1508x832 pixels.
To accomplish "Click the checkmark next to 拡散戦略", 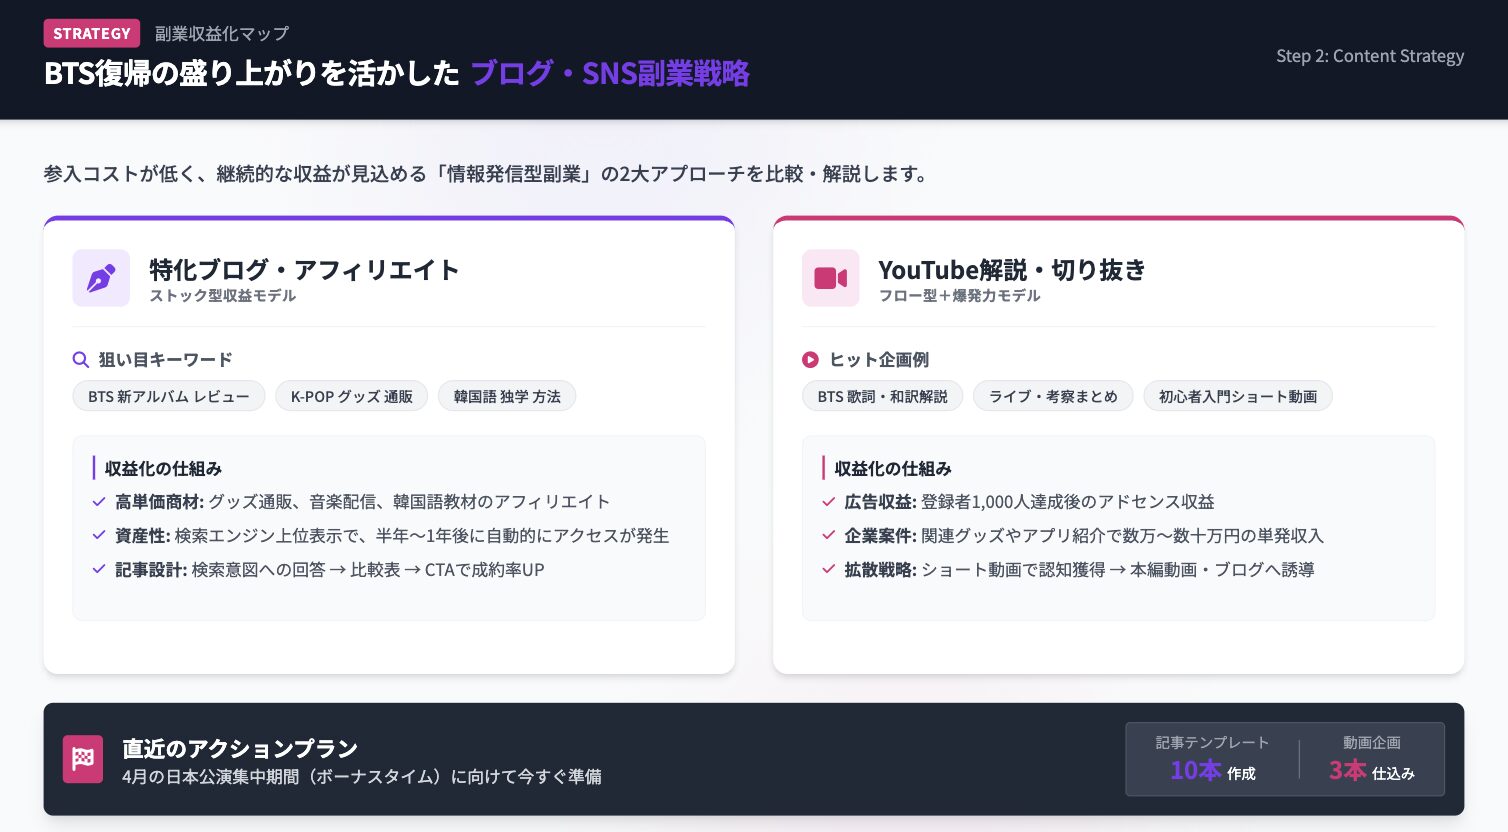I will 828,570.
